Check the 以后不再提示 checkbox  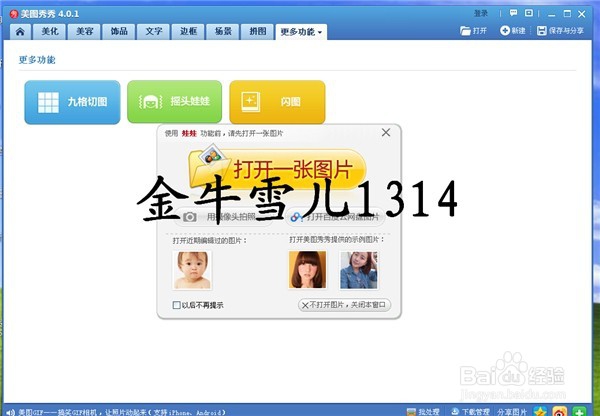[176, 305]
